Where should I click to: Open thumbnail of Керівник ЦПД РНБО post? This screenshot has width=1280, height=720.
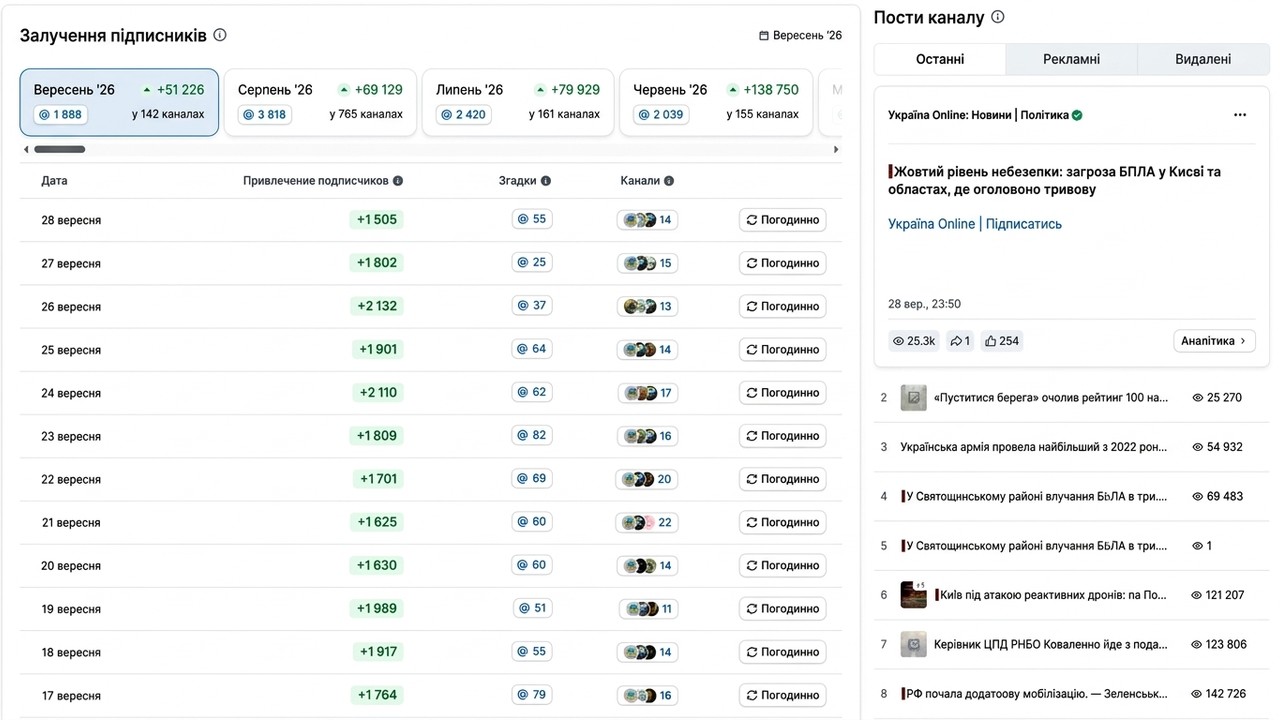pyautogui.click(x=913, y=644)
